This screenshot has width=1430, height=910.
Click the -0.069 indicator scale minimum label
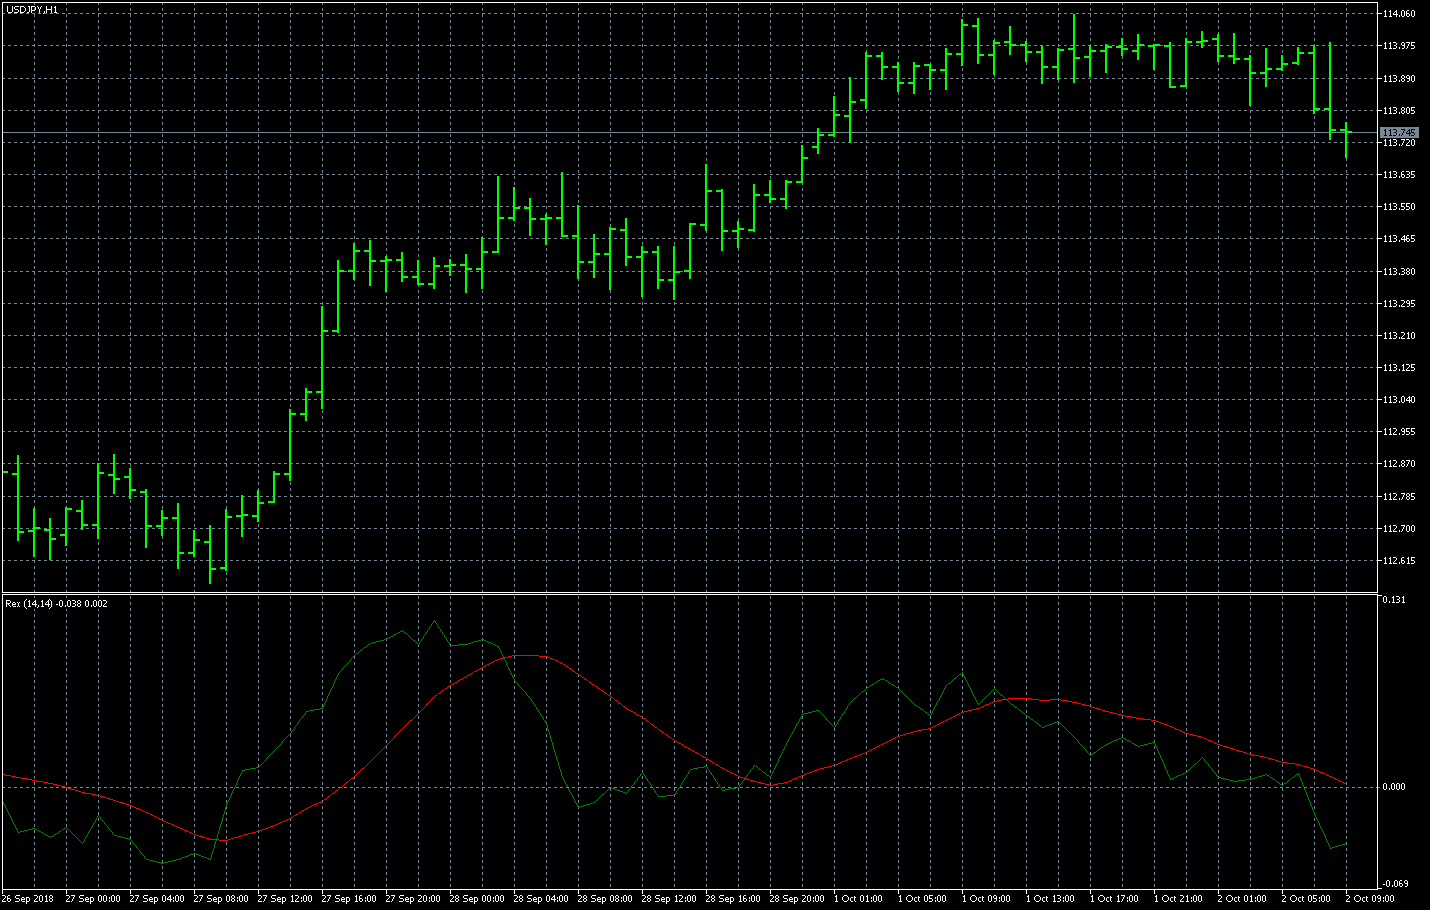pos(1394,883)
